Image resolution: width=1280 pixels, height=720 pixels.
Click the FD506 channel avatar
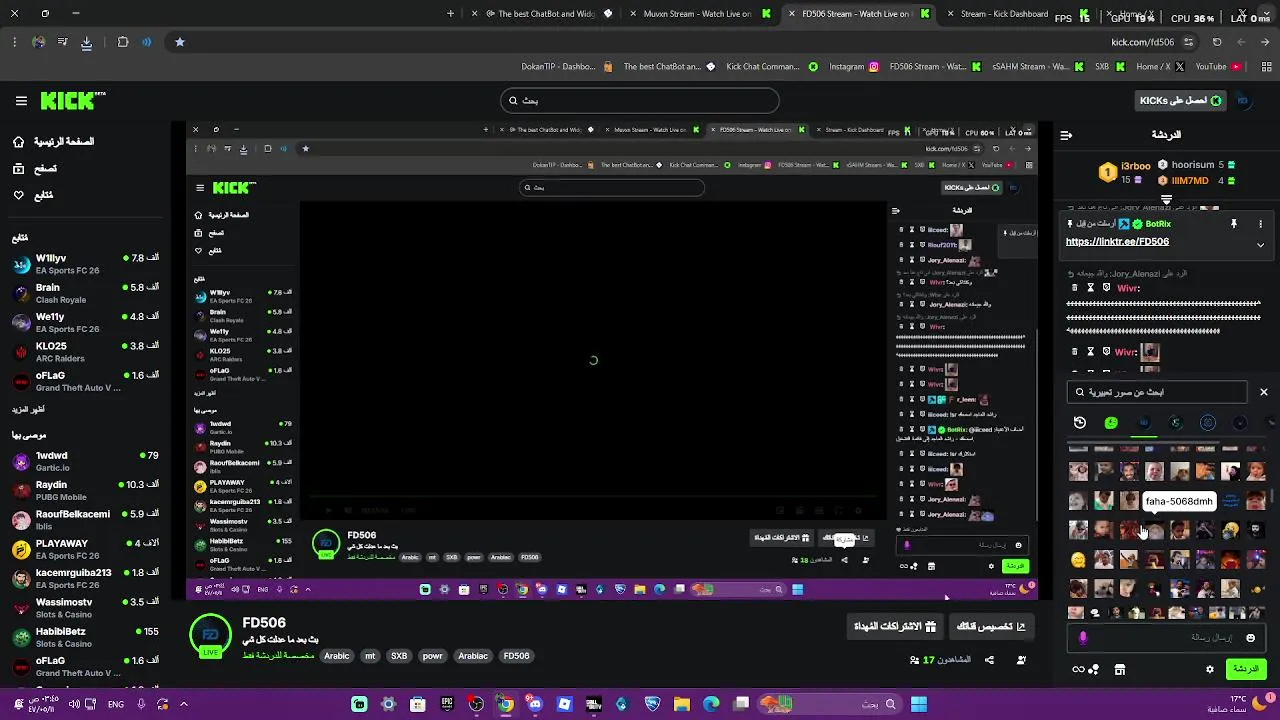pos(211,636)
